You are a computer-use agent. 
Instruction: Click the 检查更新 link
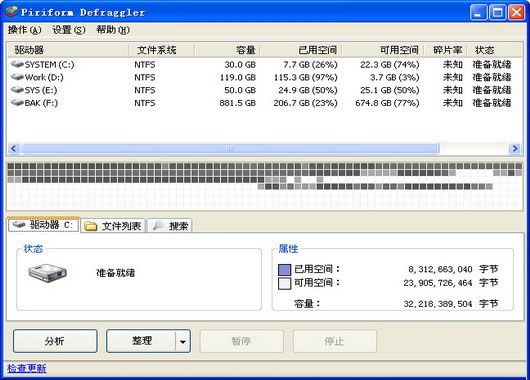click(x=27, y=368)
